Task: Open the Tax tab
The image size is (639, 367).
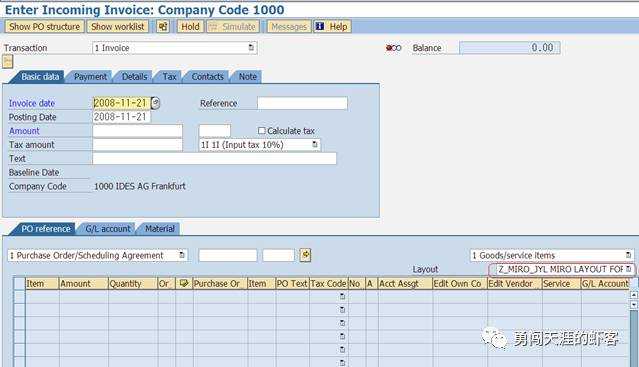Action: tap(170, 77)
